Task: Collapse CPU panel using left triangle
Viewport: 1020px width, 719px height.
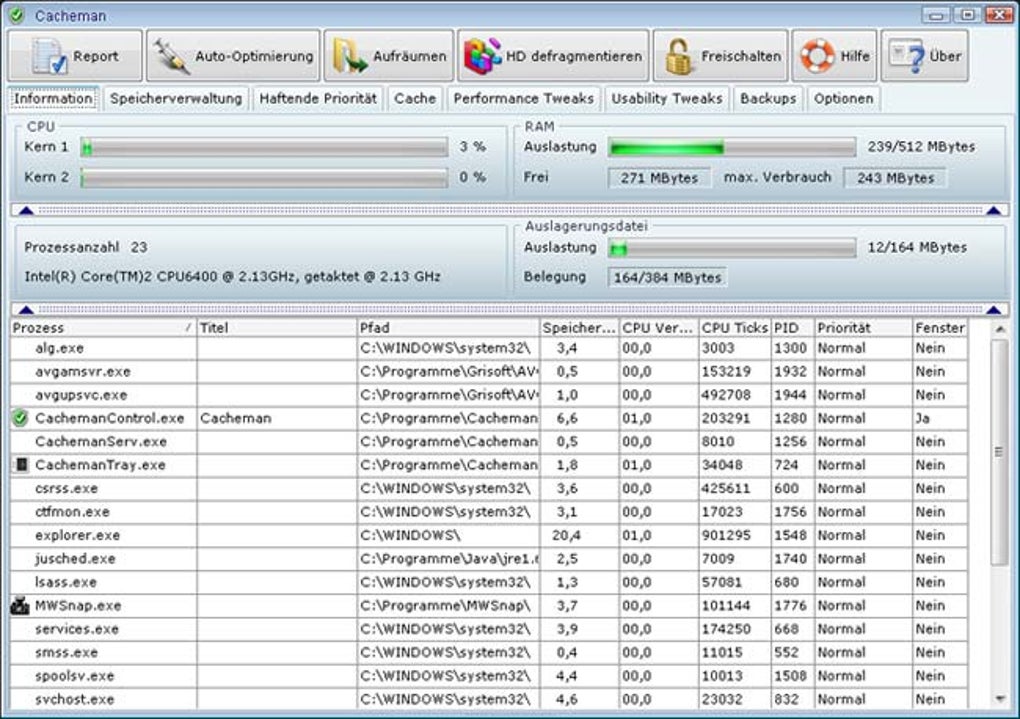Action: click(x=27, y=210)
